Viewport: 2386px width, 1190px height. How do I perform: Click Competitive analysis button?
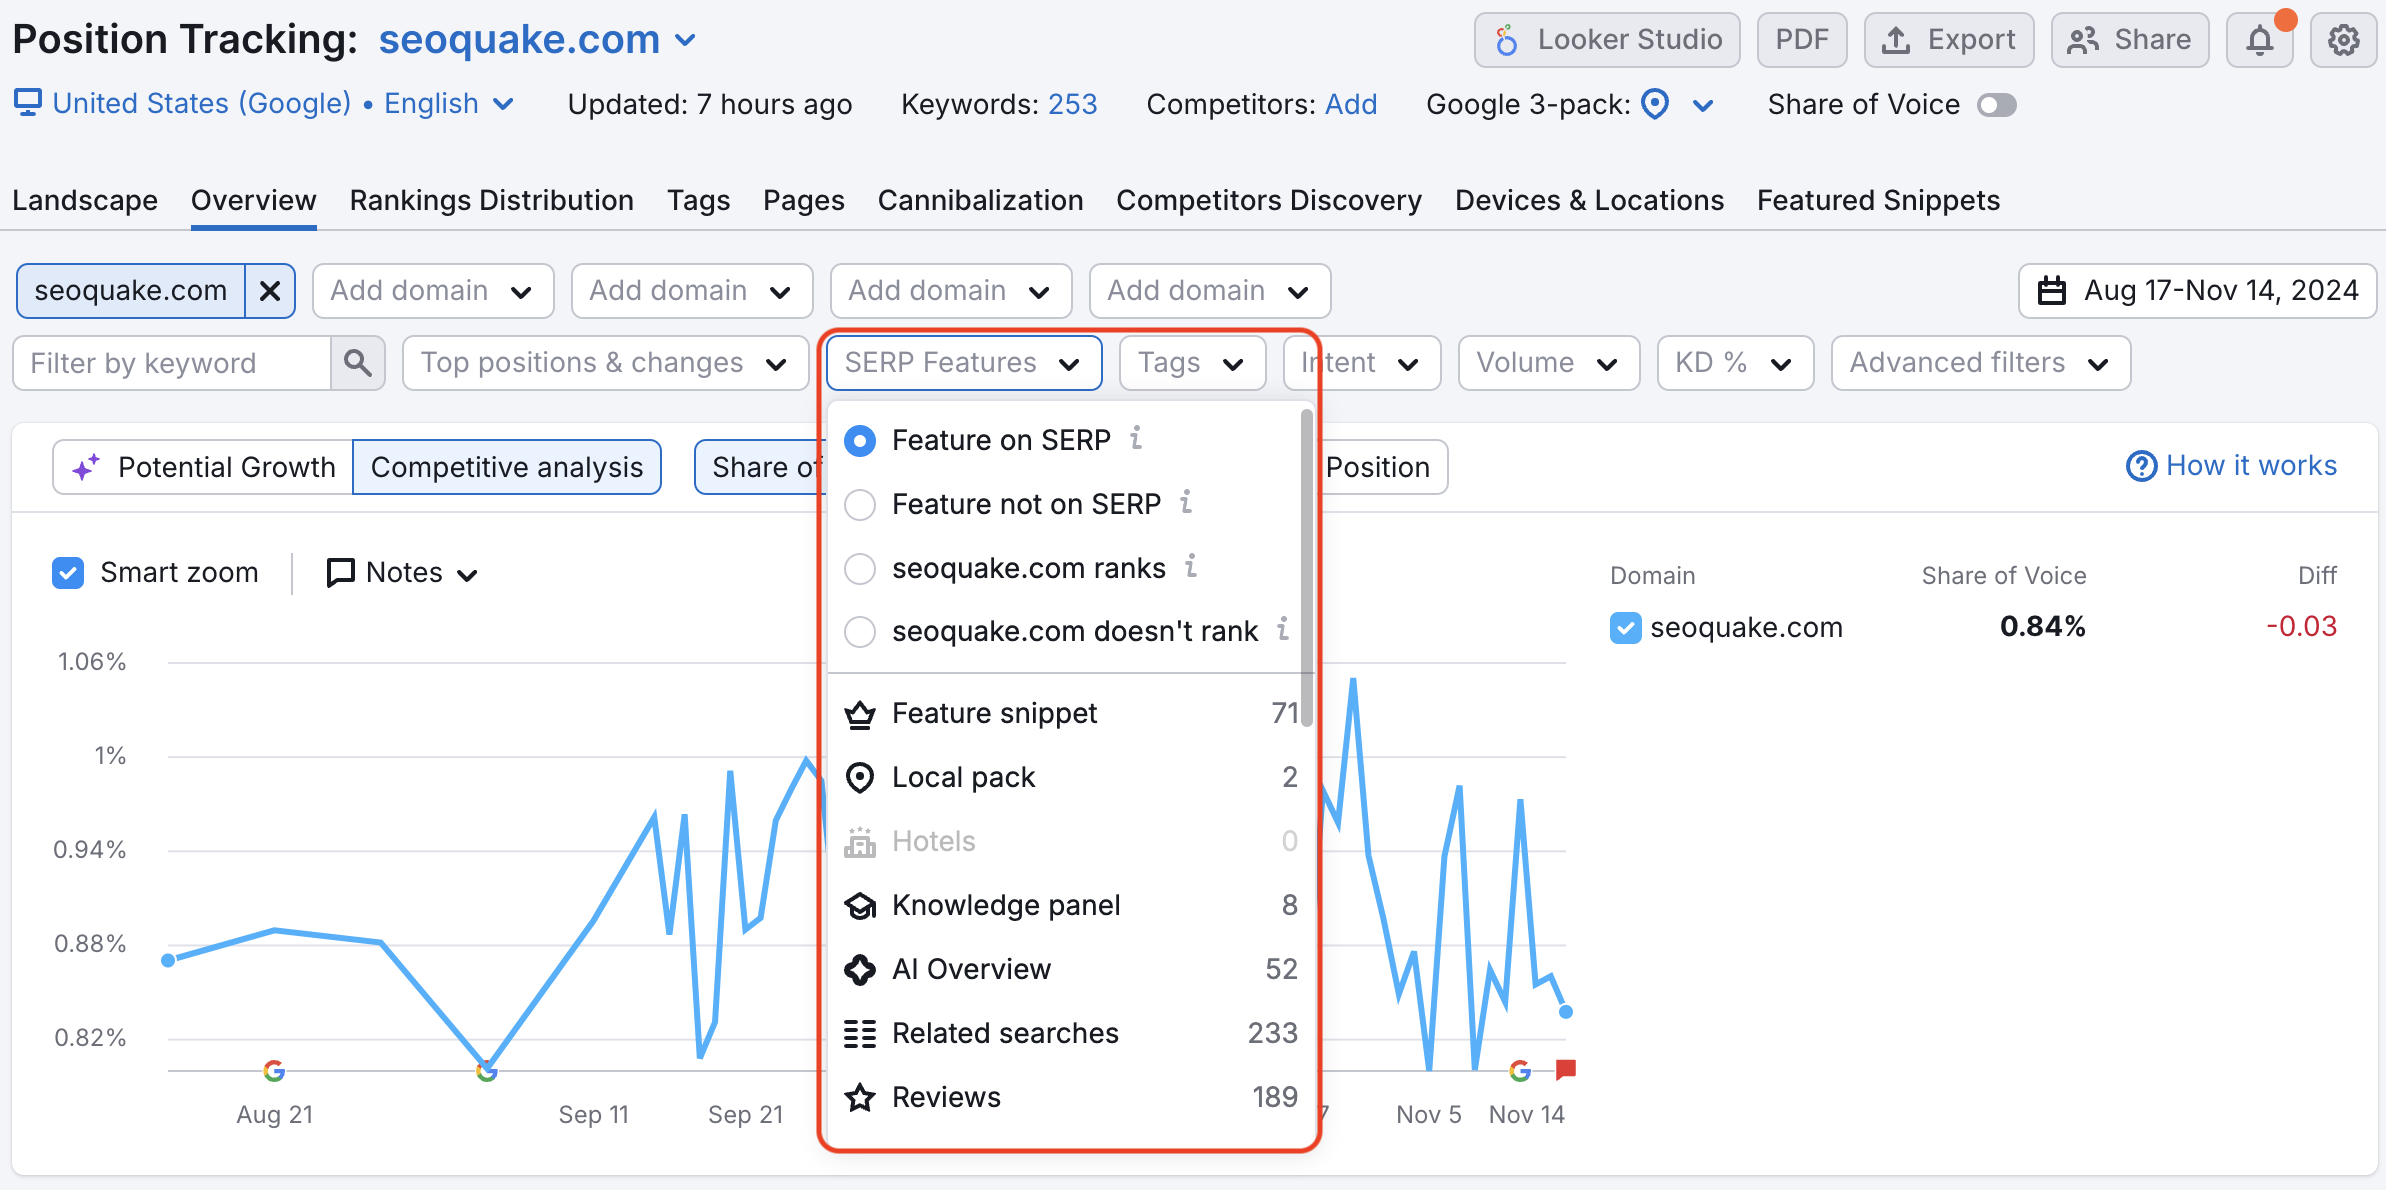click(507, 467)
